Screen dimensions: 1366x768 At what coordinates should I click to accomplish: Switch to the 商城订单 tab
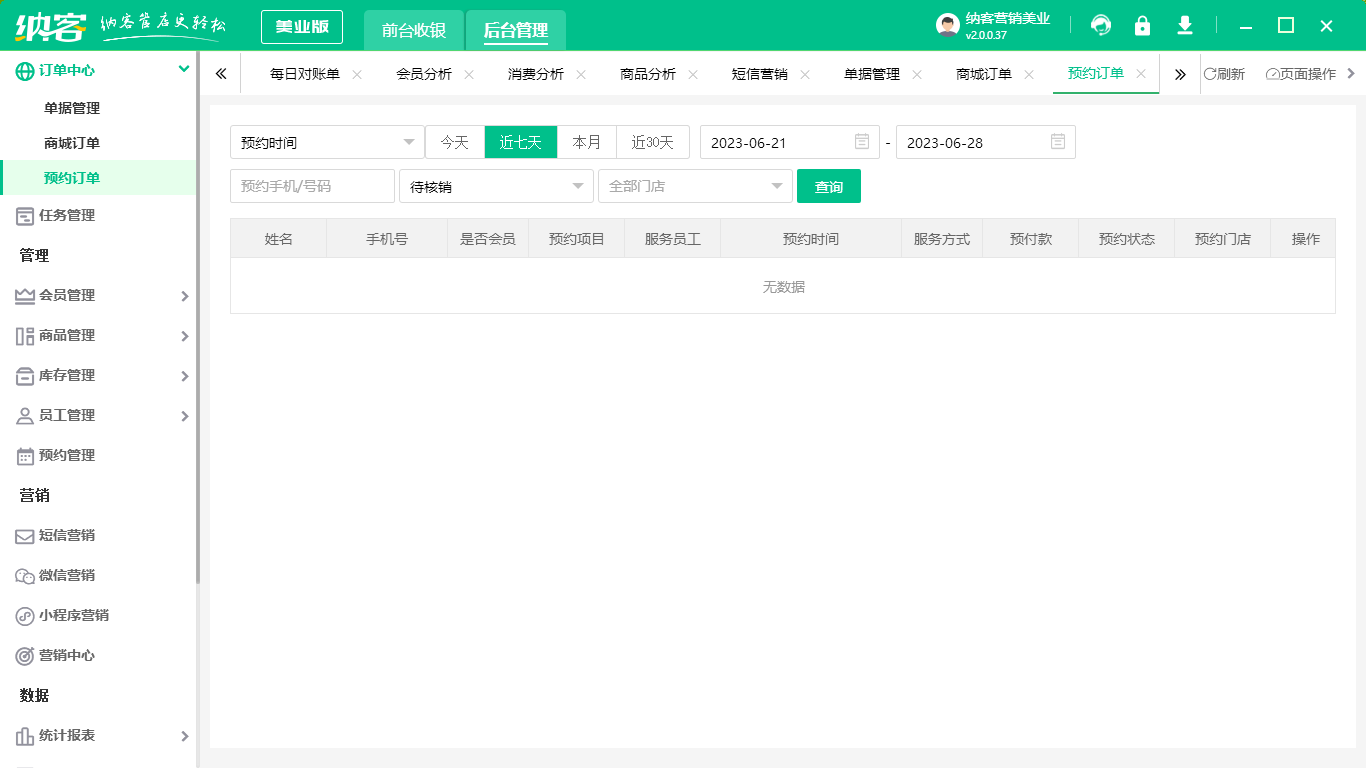985,73
